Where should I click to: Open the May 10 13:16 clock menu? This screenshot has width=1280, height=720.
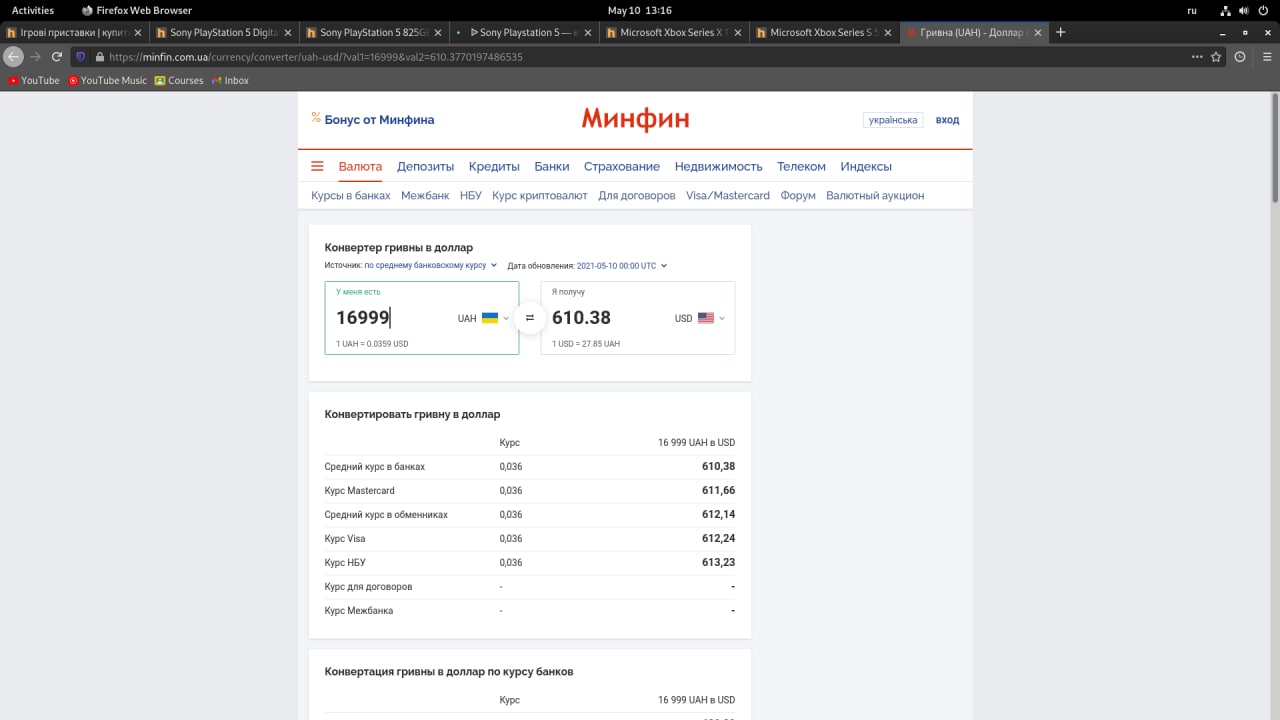(x=640, y=10)
